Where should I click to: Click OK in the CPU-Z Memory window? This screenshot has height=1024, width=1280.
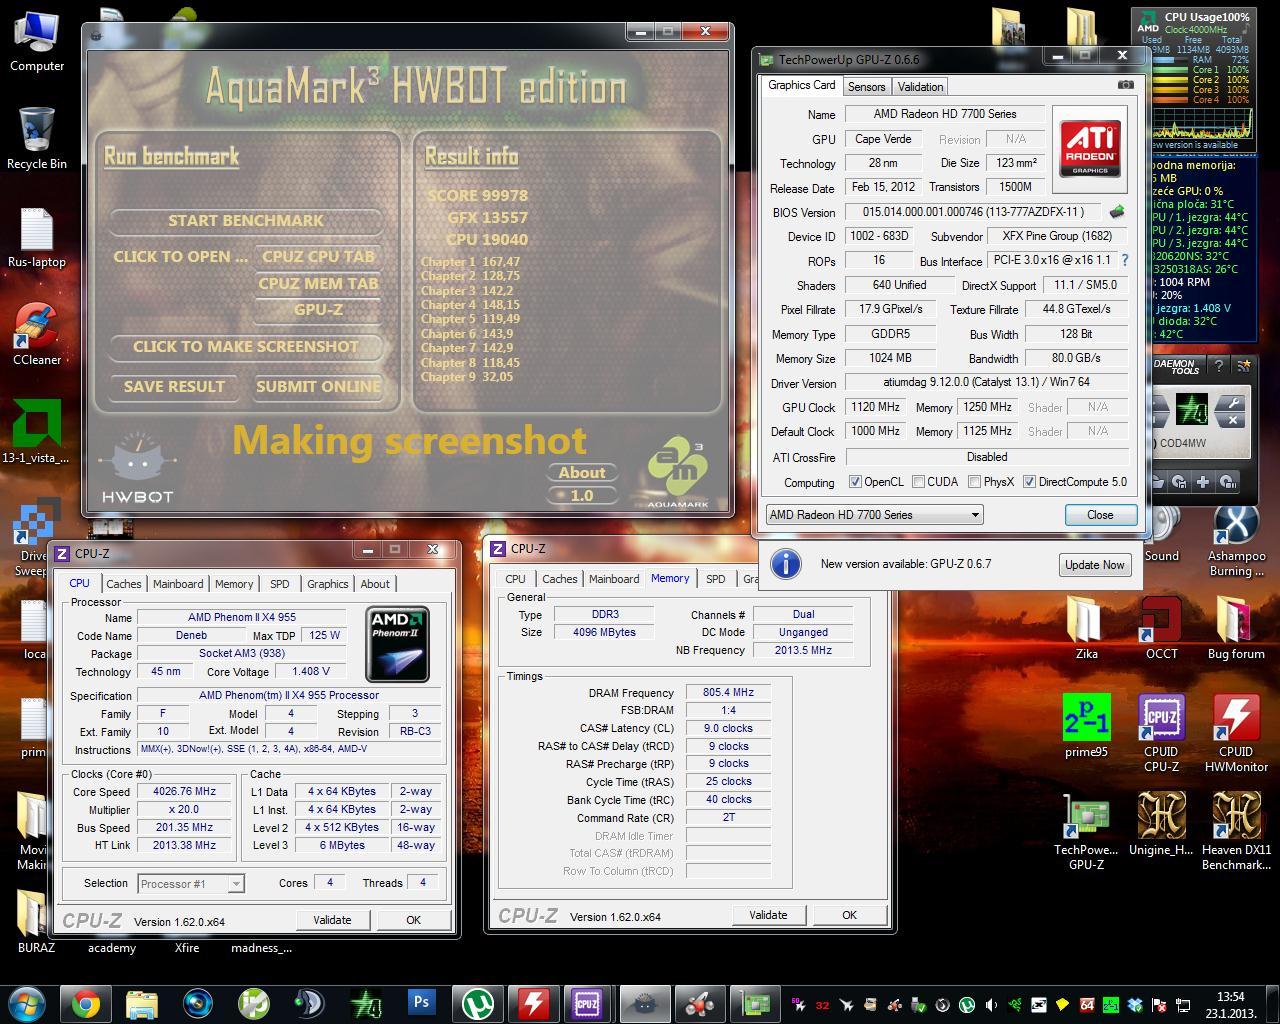tap(849, 915)
